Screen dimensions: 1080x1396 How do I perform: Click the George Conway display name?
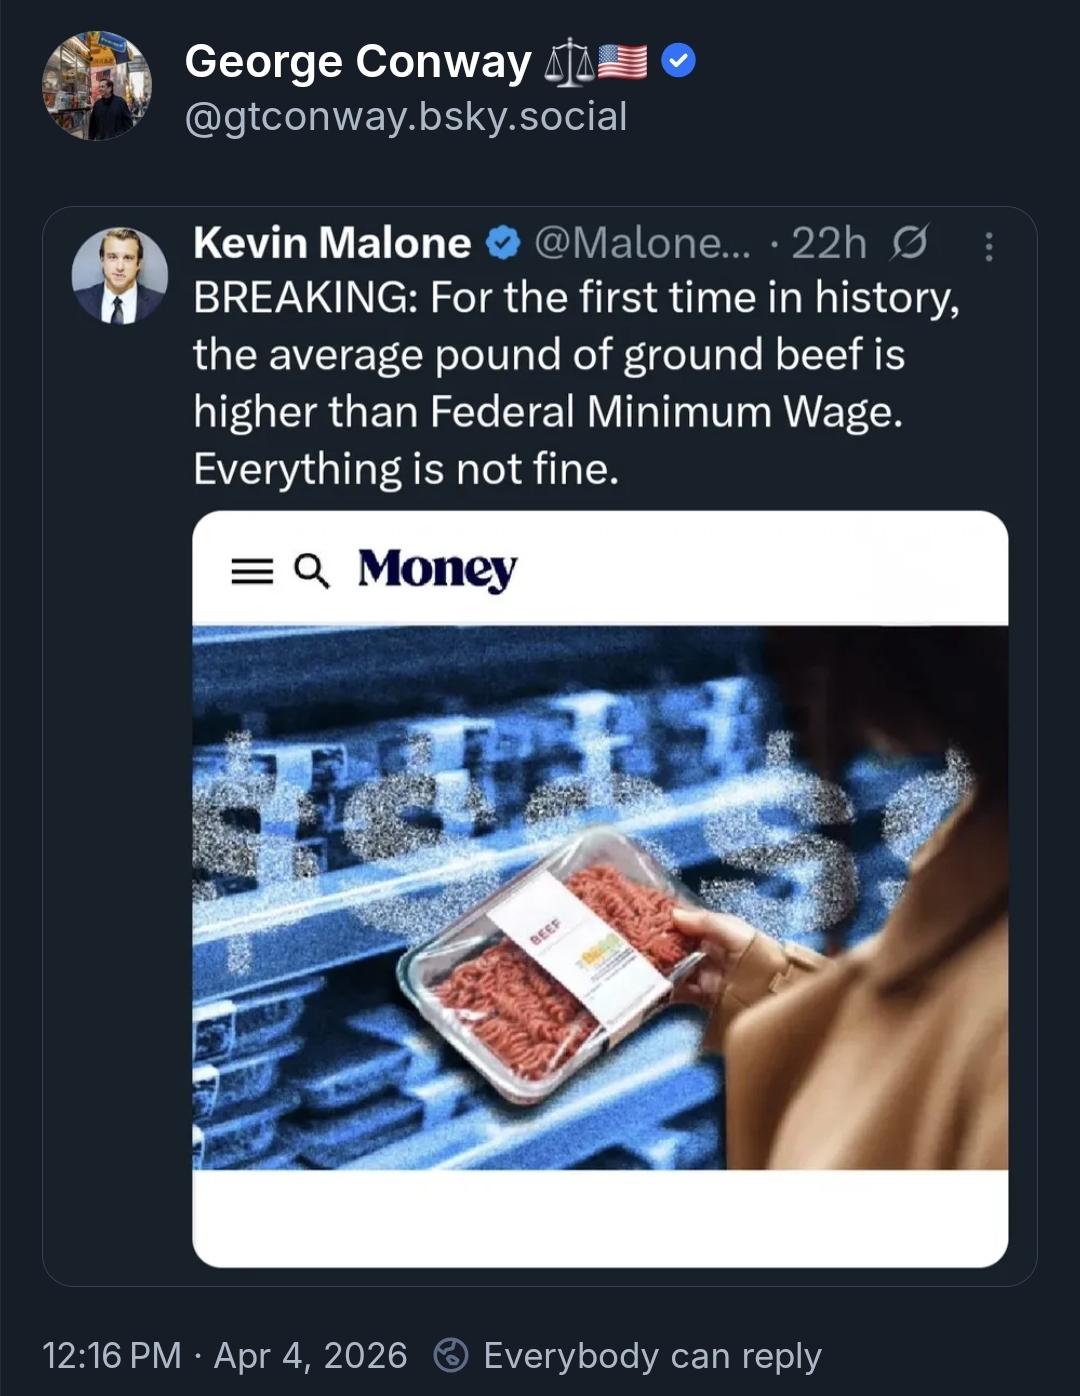click(357, 62)
